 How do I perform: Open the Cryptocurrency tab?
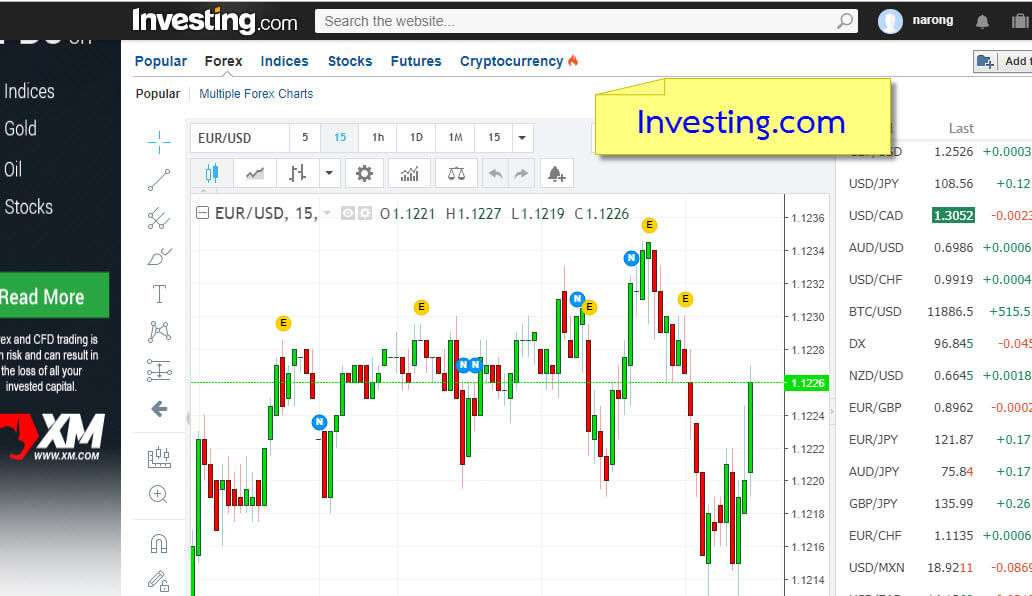pyautogui.click(x=511, y=61)
